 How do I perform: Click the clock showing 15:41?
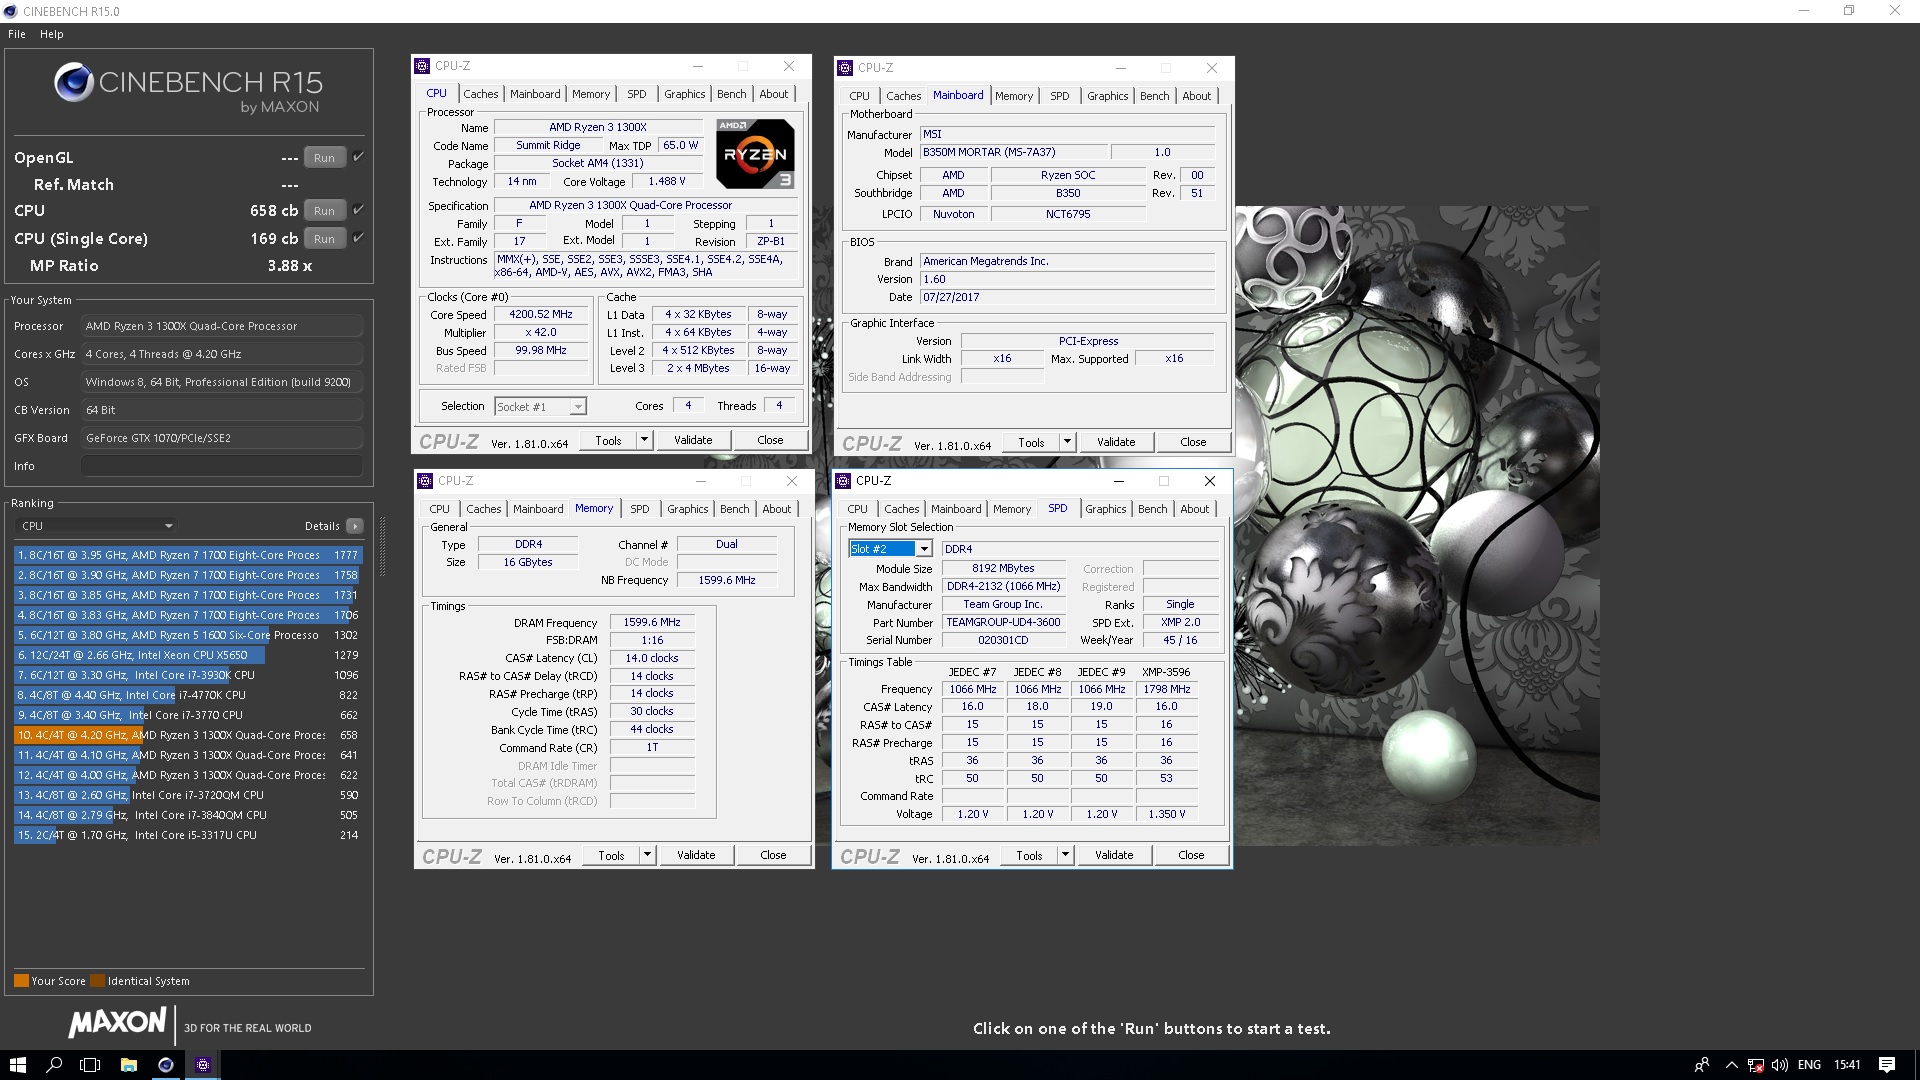point(1847,1065)
